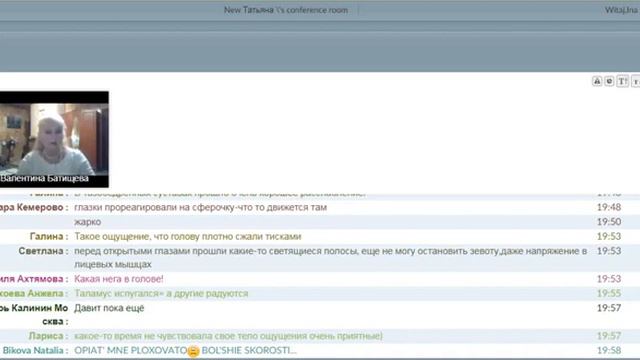Click message "глазки прореагировали на сферочку"

[x=200, y=207]
